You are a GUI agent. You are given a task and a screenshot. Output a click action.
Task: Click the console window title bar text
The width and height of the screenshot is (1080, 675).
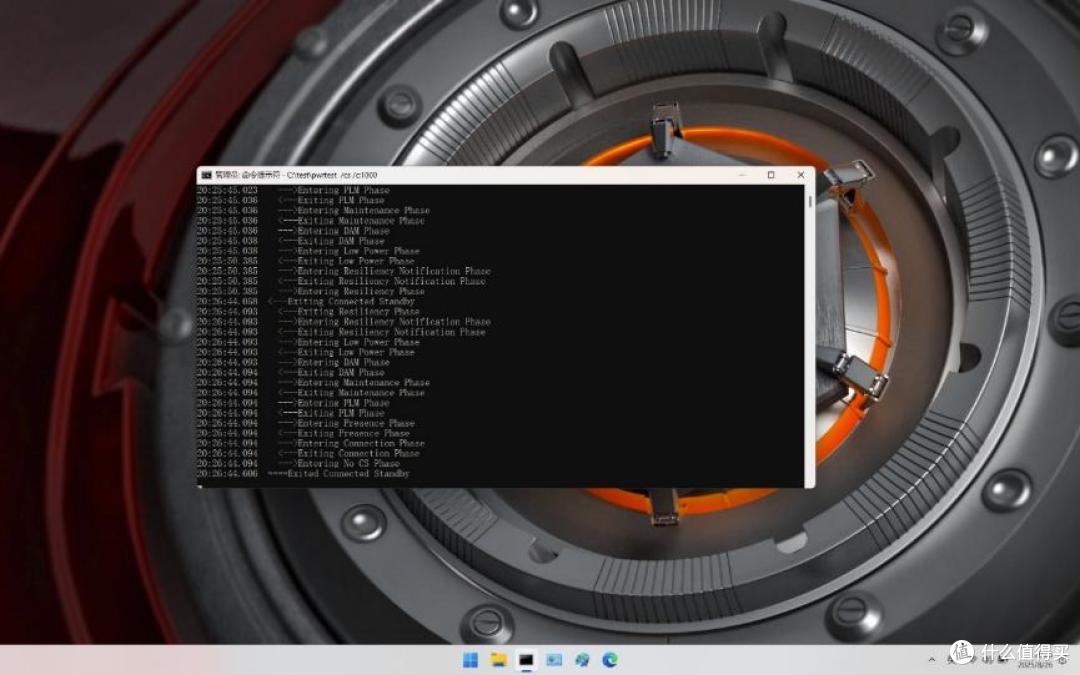(296, 175)
